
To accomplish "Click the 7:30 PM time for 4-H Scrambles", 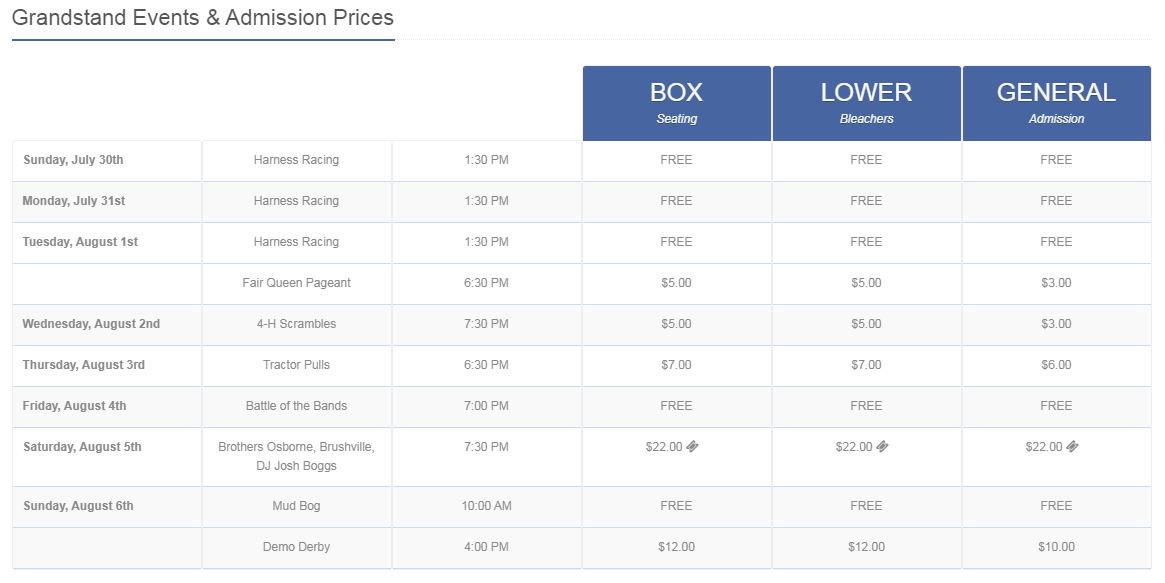I will coord(487,323).
